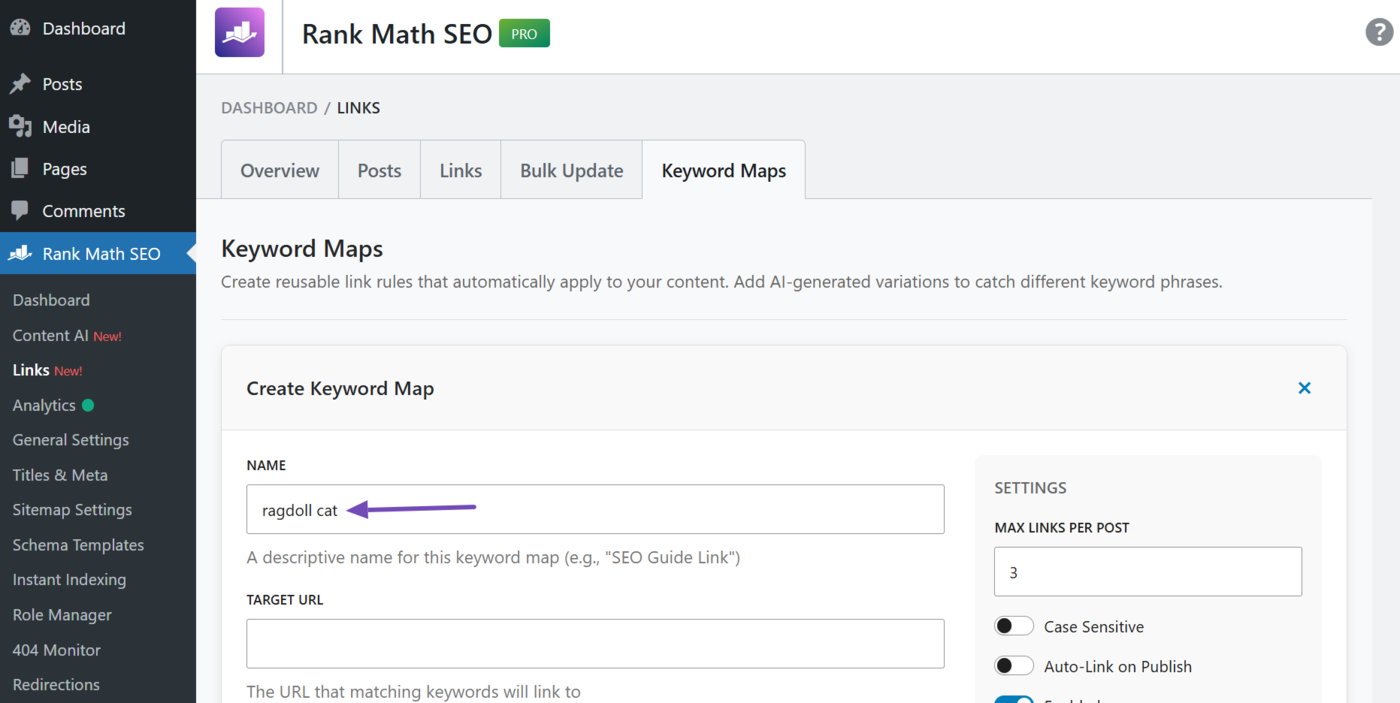The height and width of the screenshot is (703, 1400).
Task: Select the Pages icon in the sidebar
Action: coord(20,168)
